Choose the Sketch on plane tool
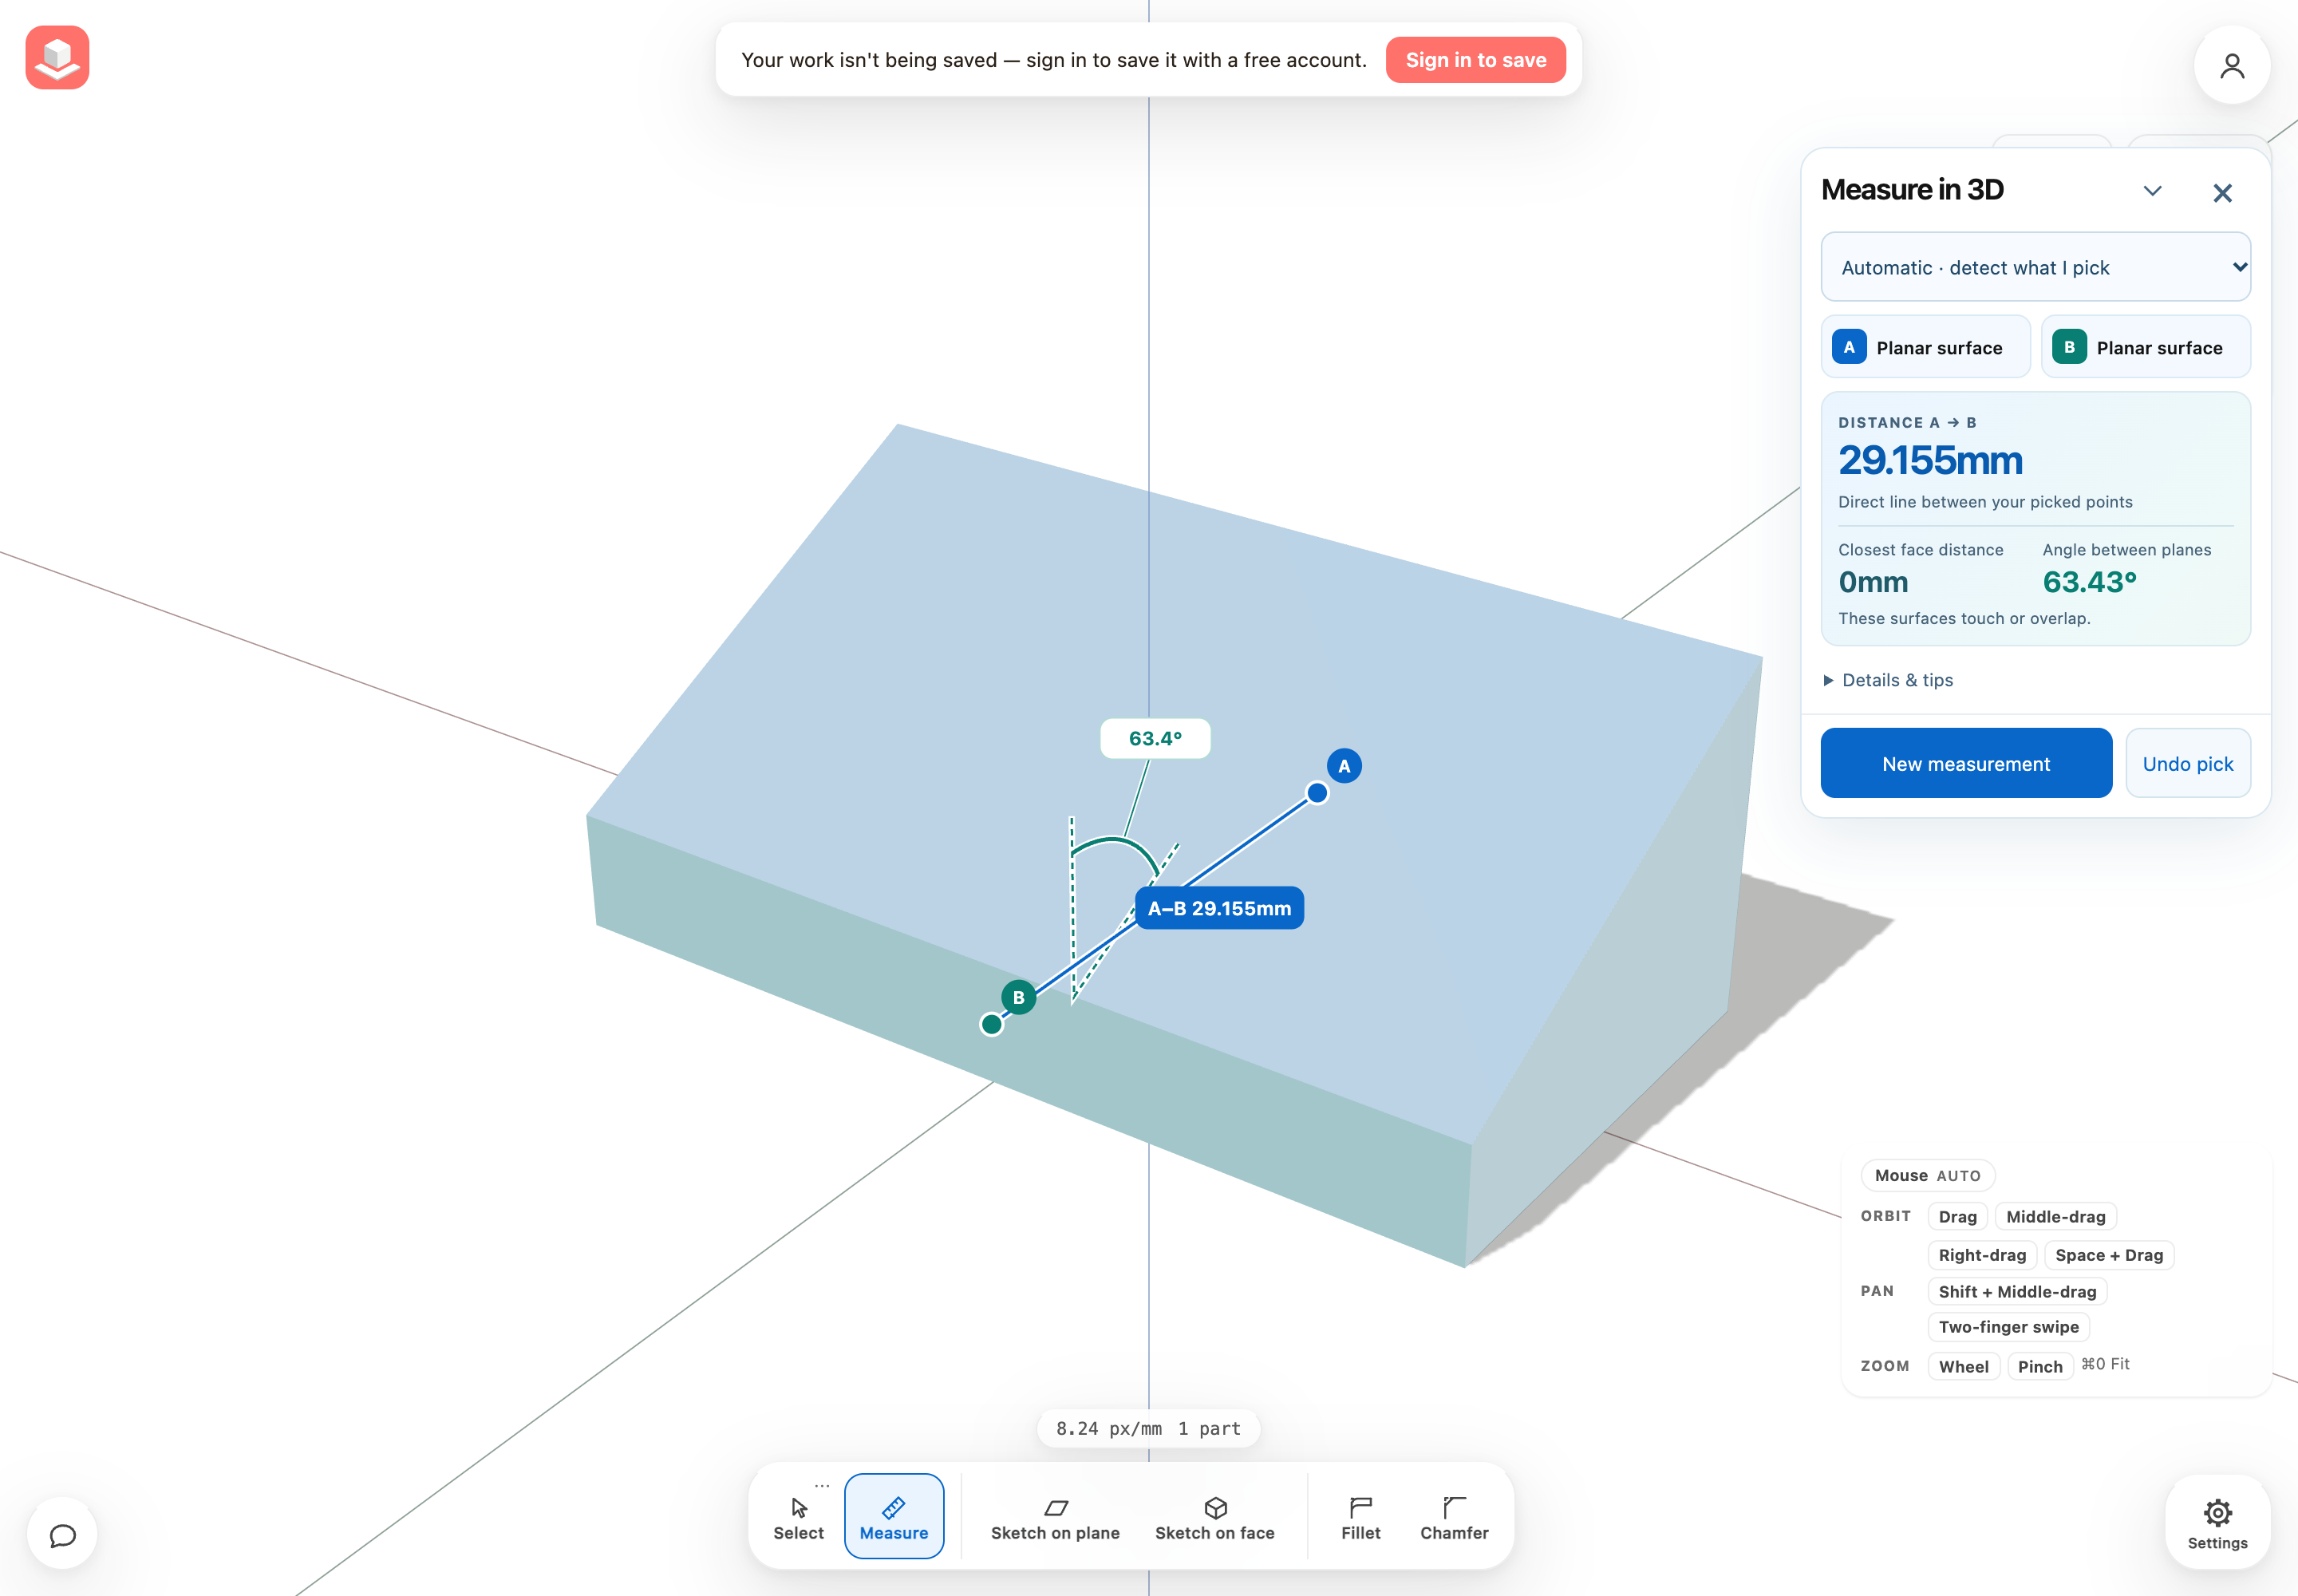The height and width of the screenshot is (1596, 2298). coord(1055,1517)
